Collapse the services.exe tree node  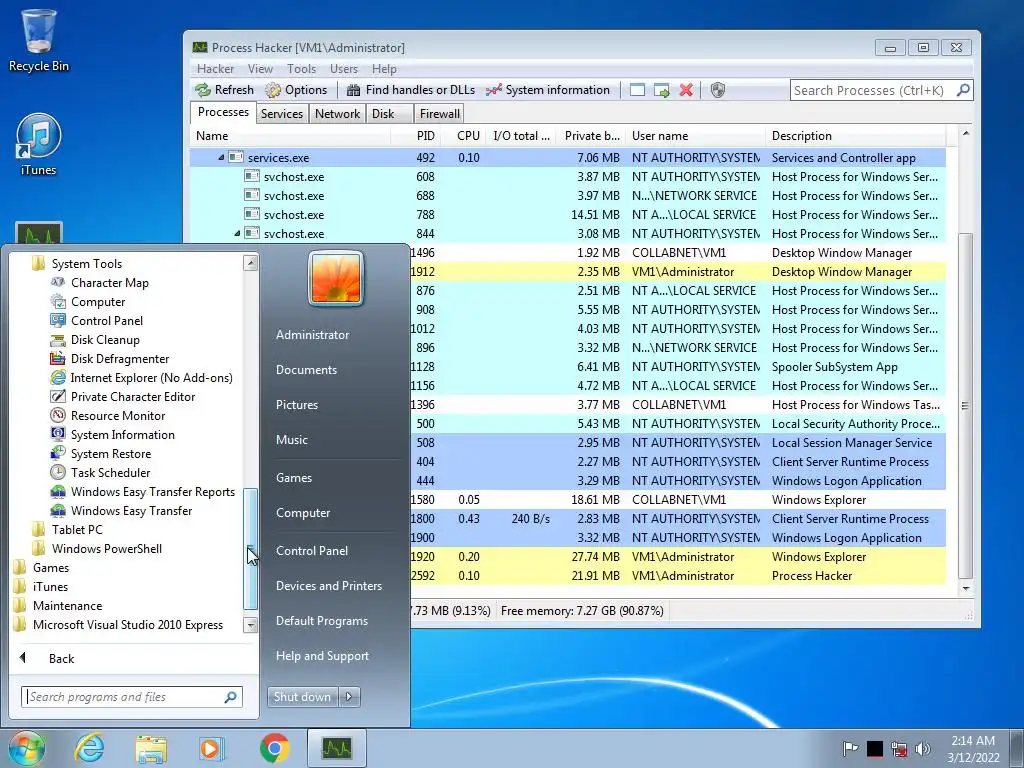tap(221, 157)
